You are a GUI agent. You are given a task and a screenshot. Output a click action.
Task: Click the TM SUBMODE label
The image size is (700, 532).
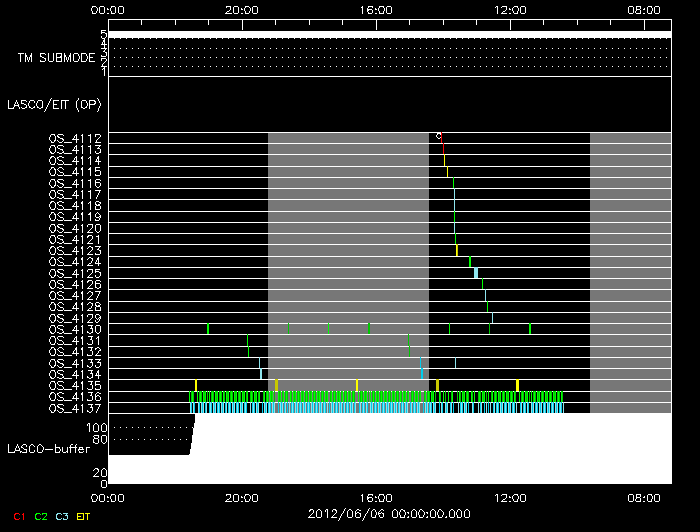point(57,58)
